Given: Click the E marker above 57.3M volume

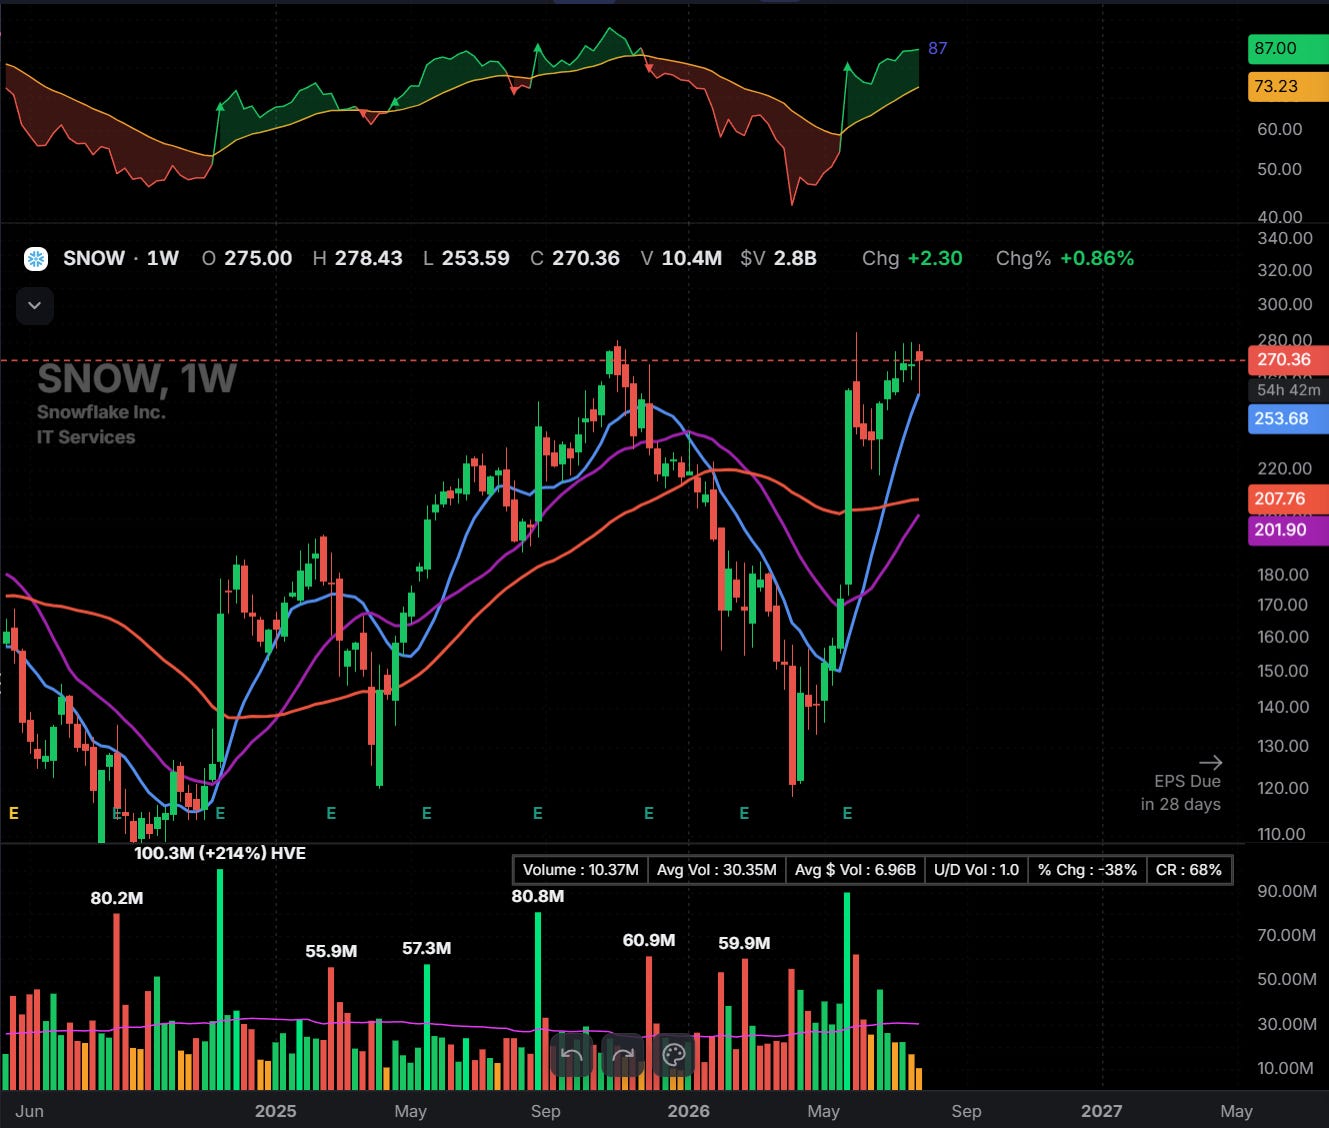Looking at the screenshot, I should tap(427, 813).
